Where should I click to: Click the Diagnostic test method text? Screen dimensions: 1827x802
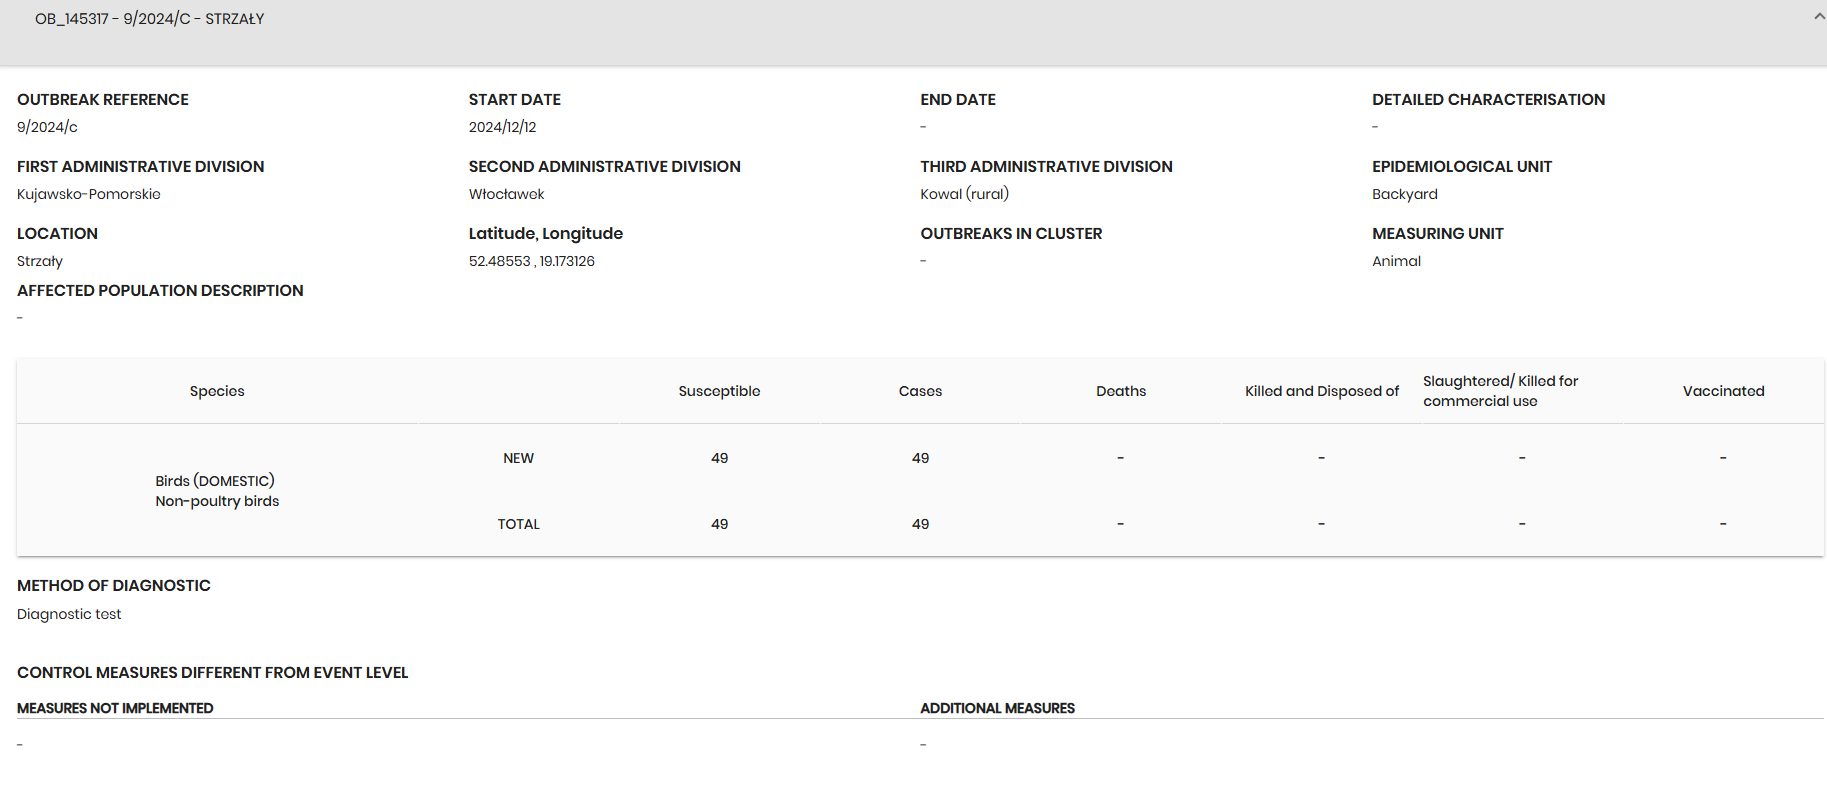click(69, 614)
